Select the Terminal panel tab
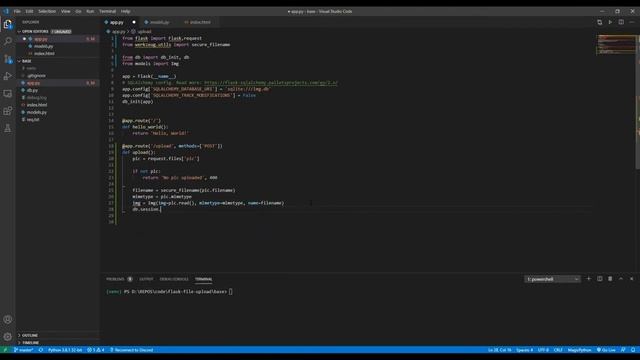The width and height of the screenshot is (640, 360). [x=203, y=279]
